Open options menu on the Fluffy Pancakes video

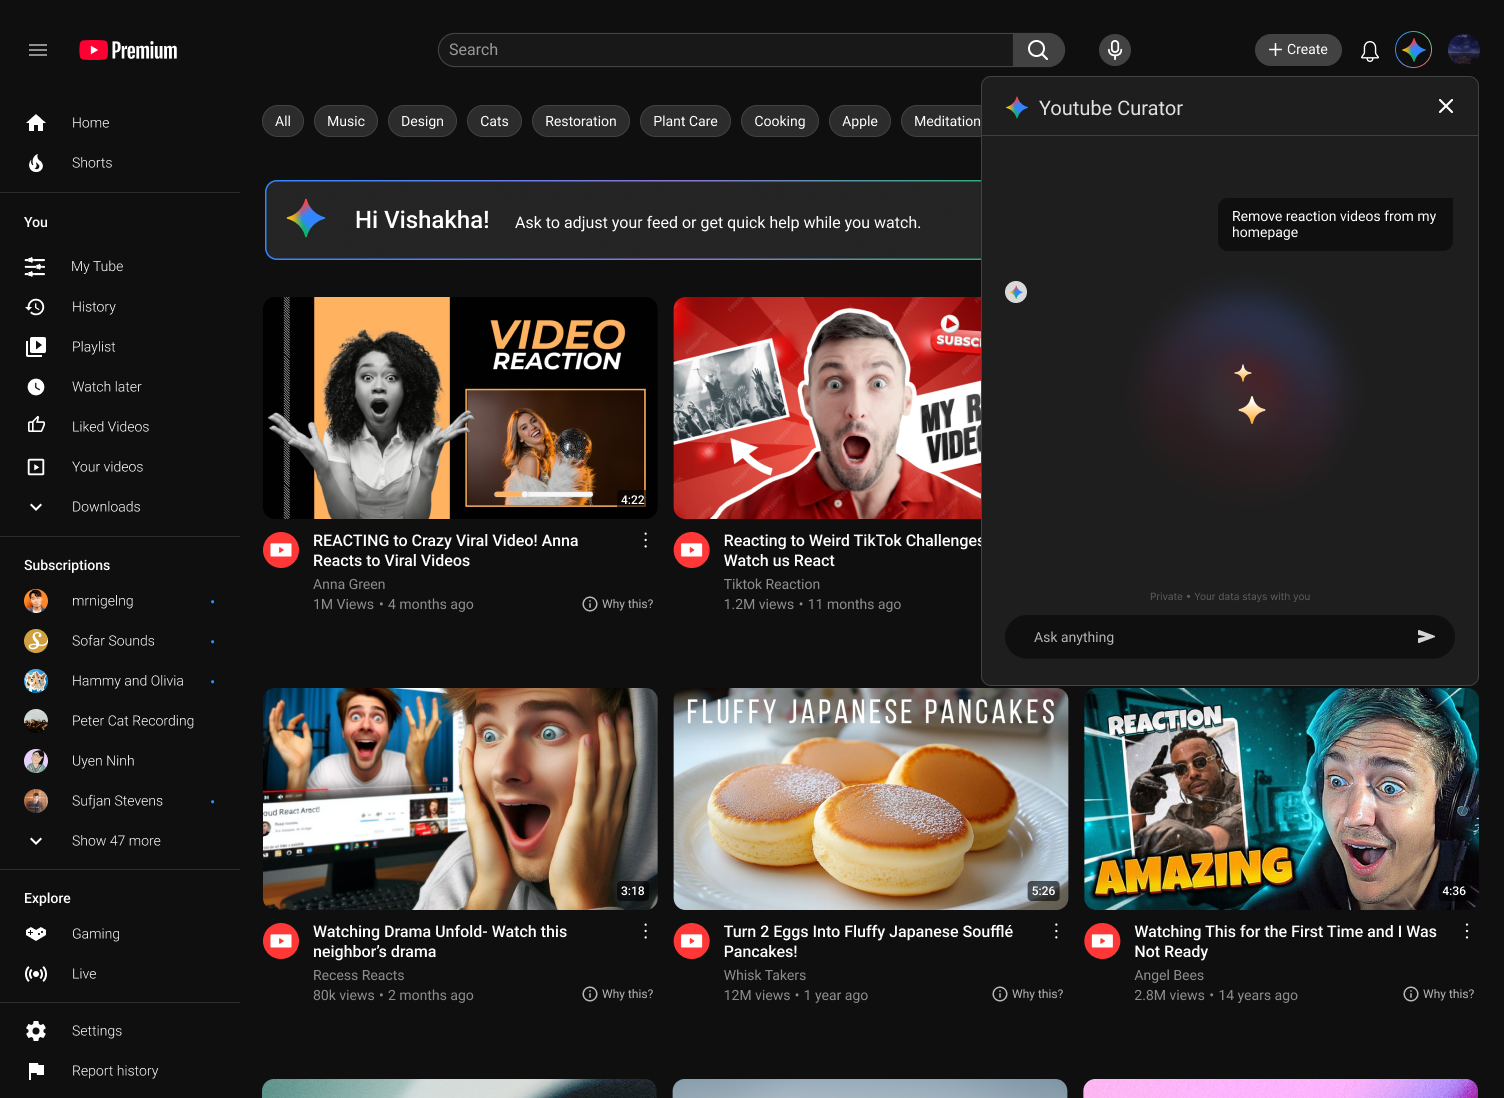coord(1056,931)
